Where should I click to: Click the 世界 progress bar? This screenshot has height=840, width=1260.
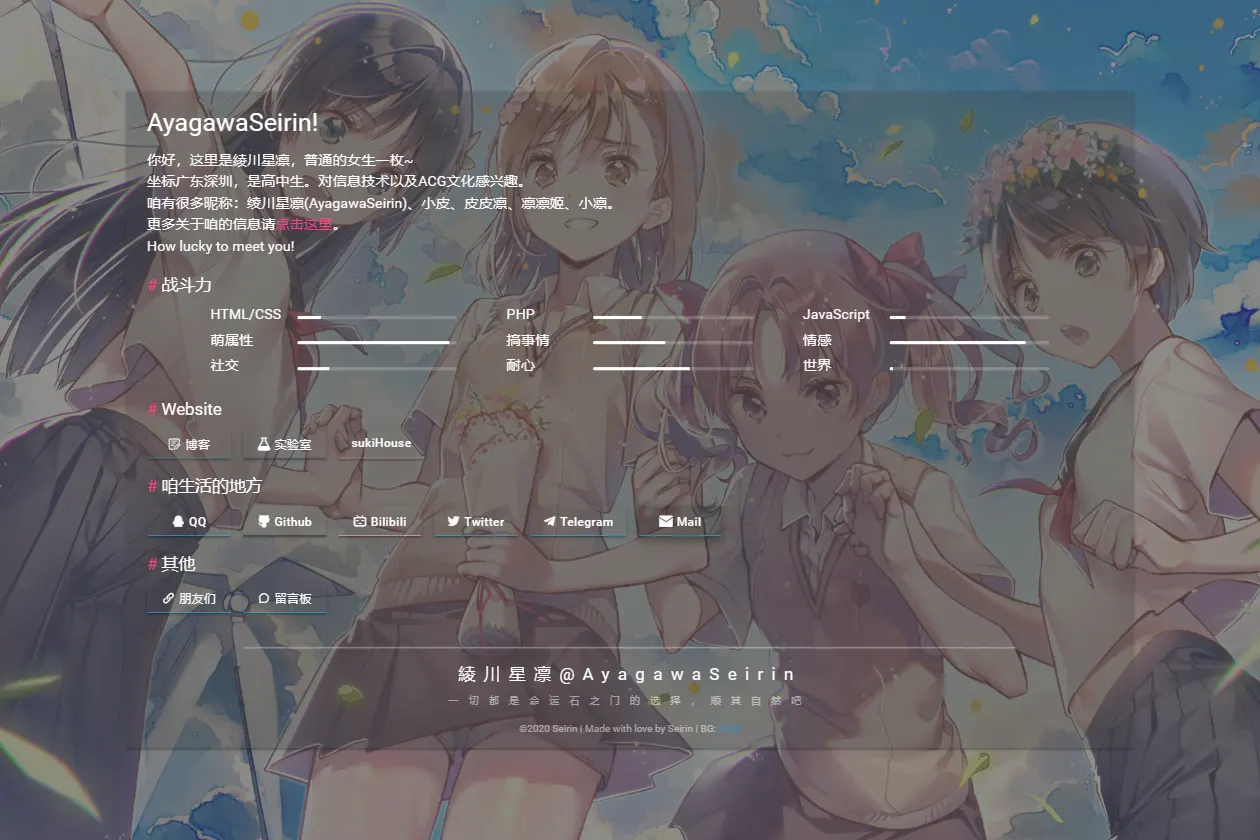point(969,368)
